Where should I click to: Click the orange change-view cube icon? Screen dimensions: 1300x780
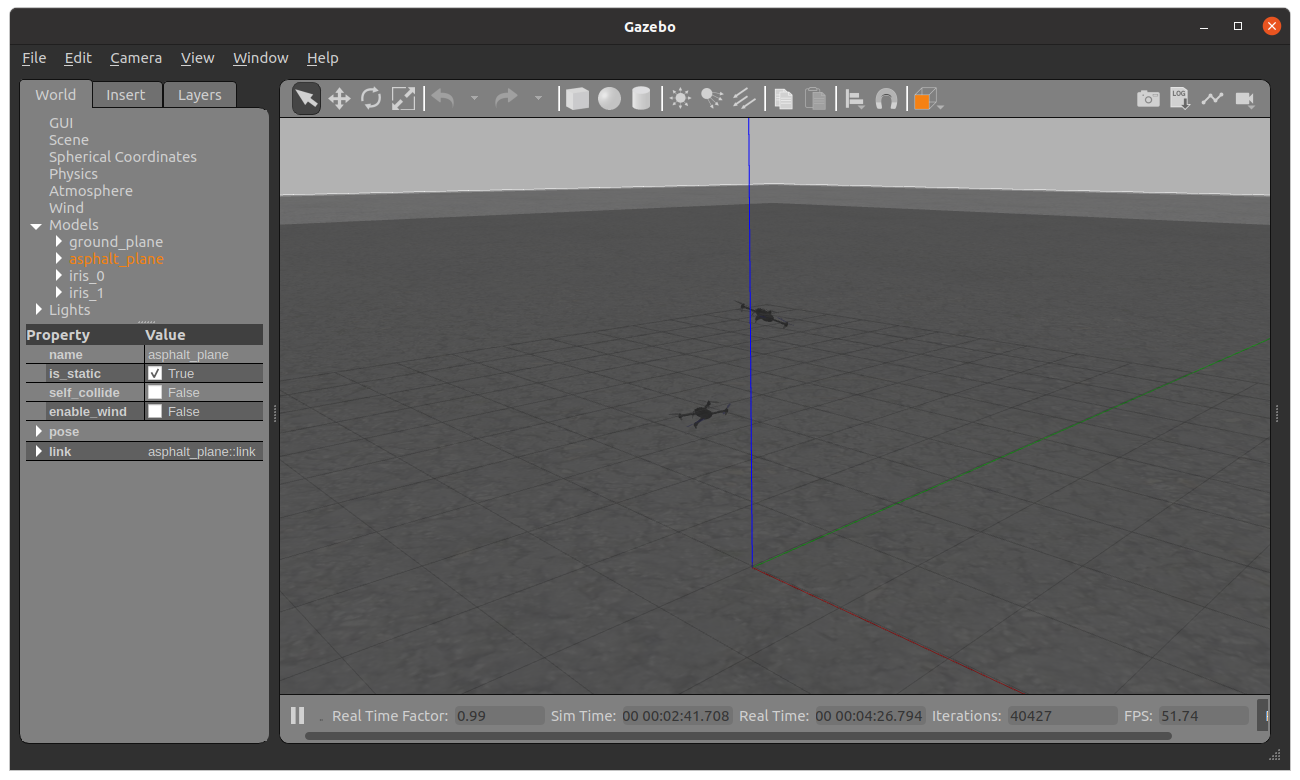(928, 99)
